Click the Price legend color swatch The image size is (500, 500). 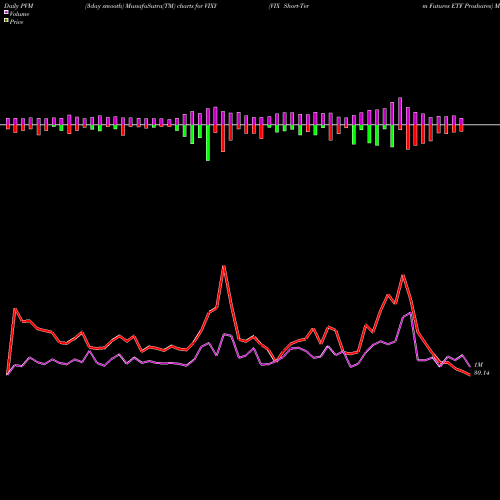click(x=6, y=21)
